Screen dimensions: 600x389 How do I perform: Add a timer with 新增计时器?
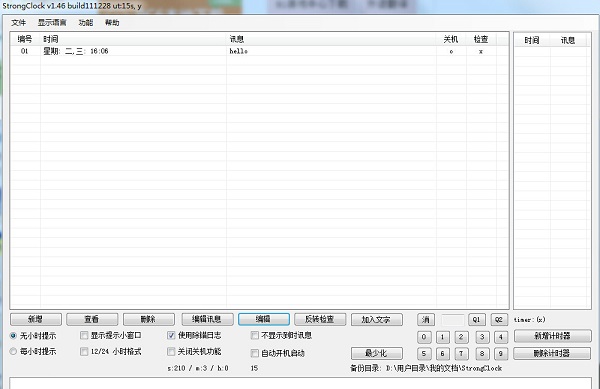click(x=553, y=336)
